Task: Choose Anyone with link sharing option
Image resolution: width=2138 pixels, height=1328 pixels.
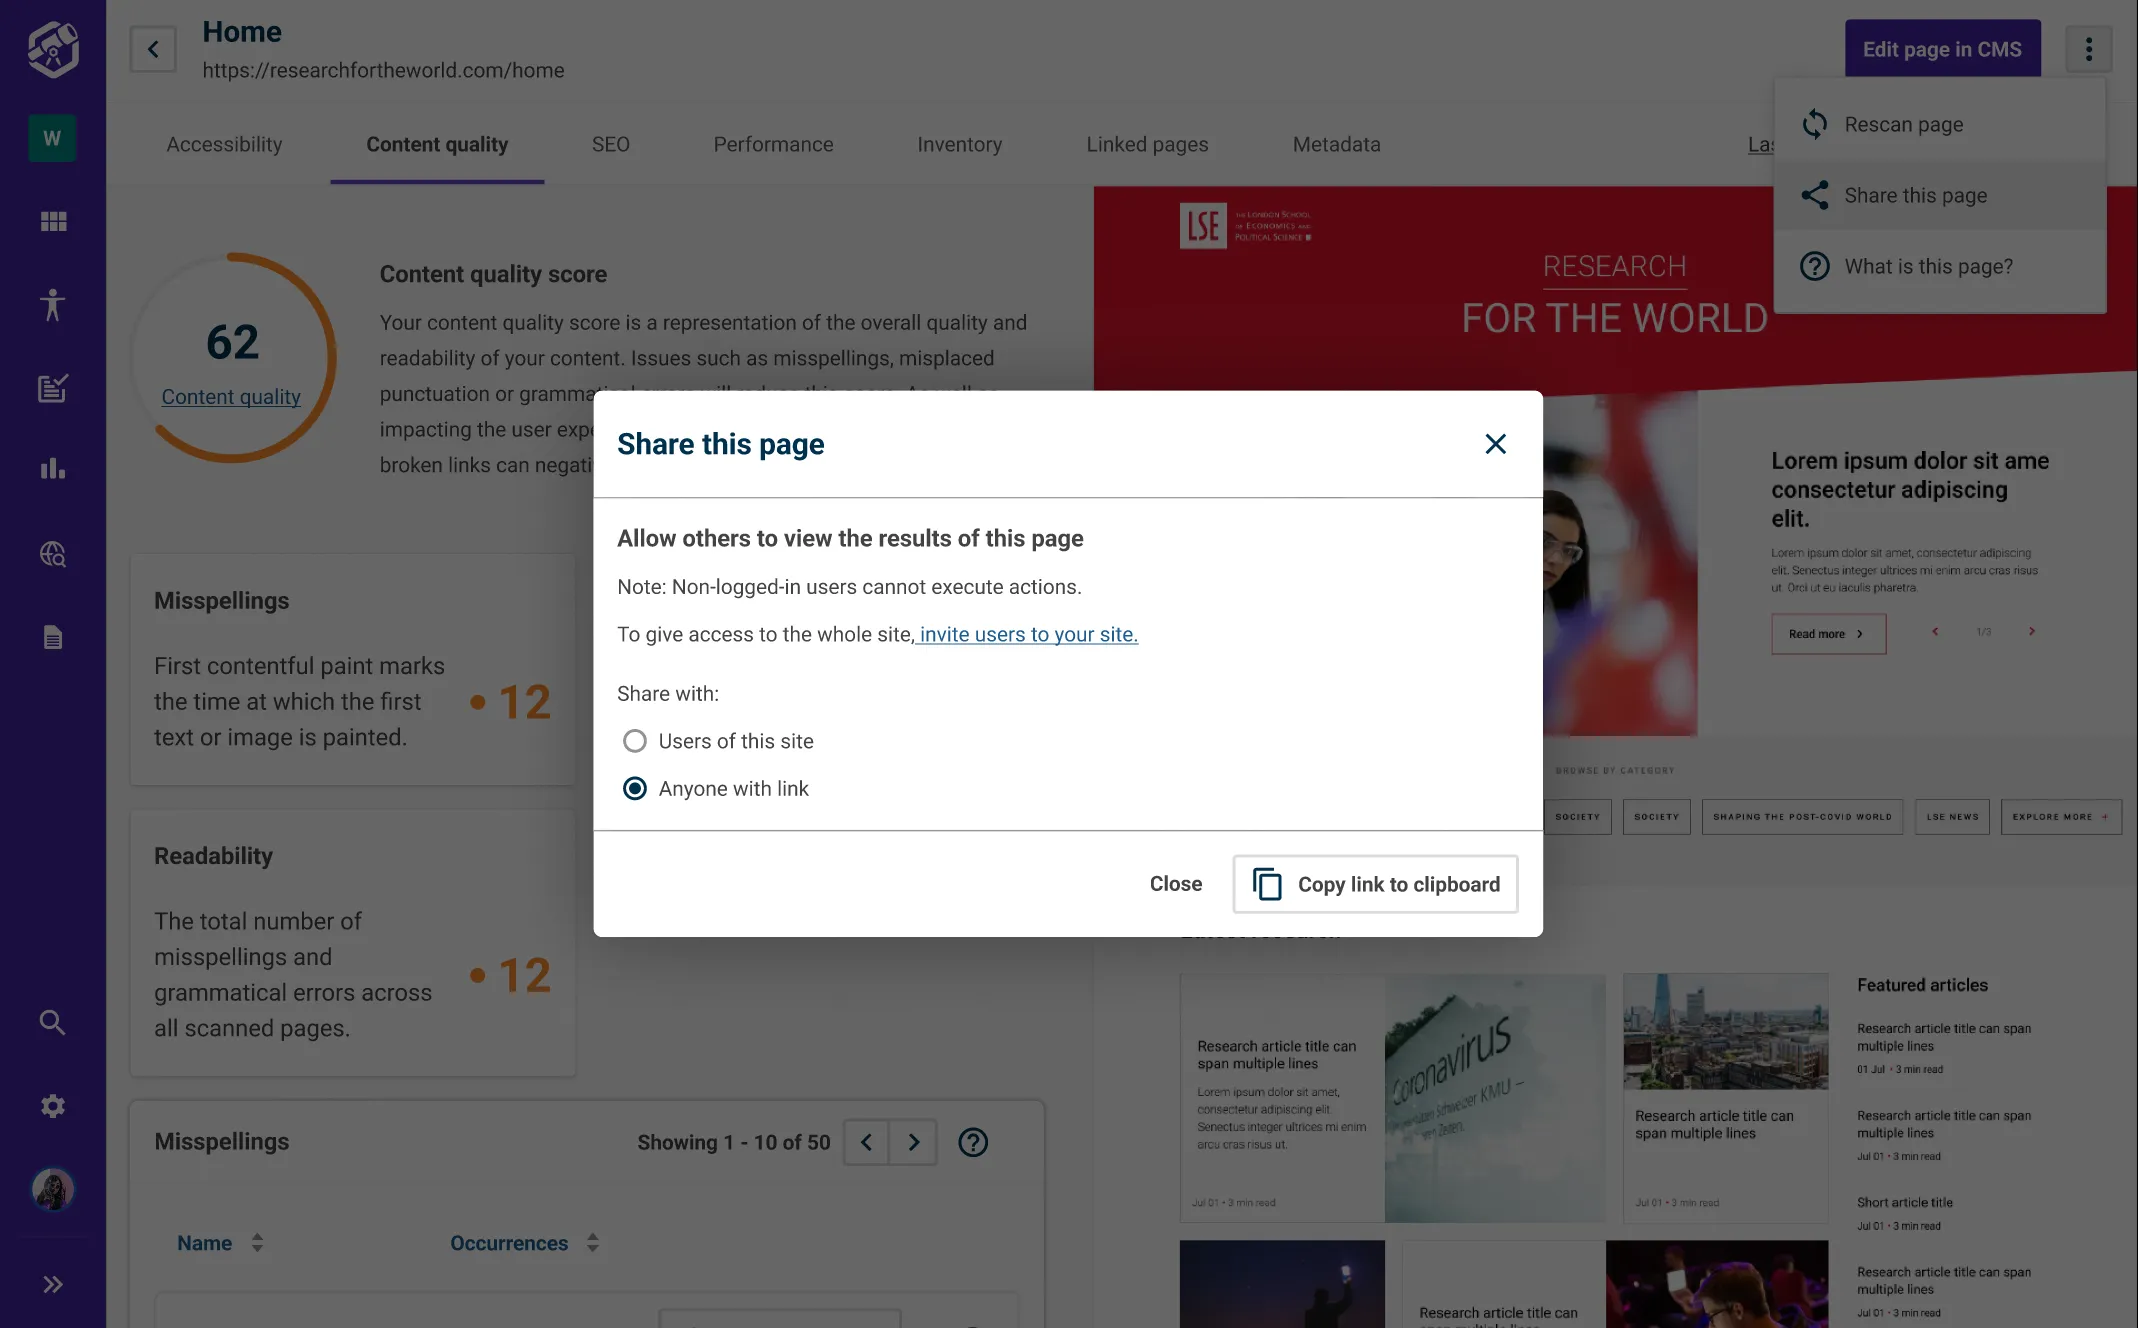Action: point(634,788)
